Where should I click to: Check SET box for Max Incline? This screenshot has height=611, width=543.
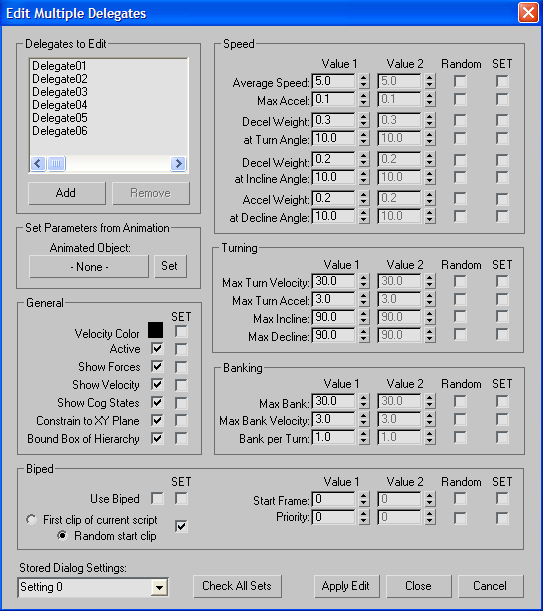click(x=502, y=317)
